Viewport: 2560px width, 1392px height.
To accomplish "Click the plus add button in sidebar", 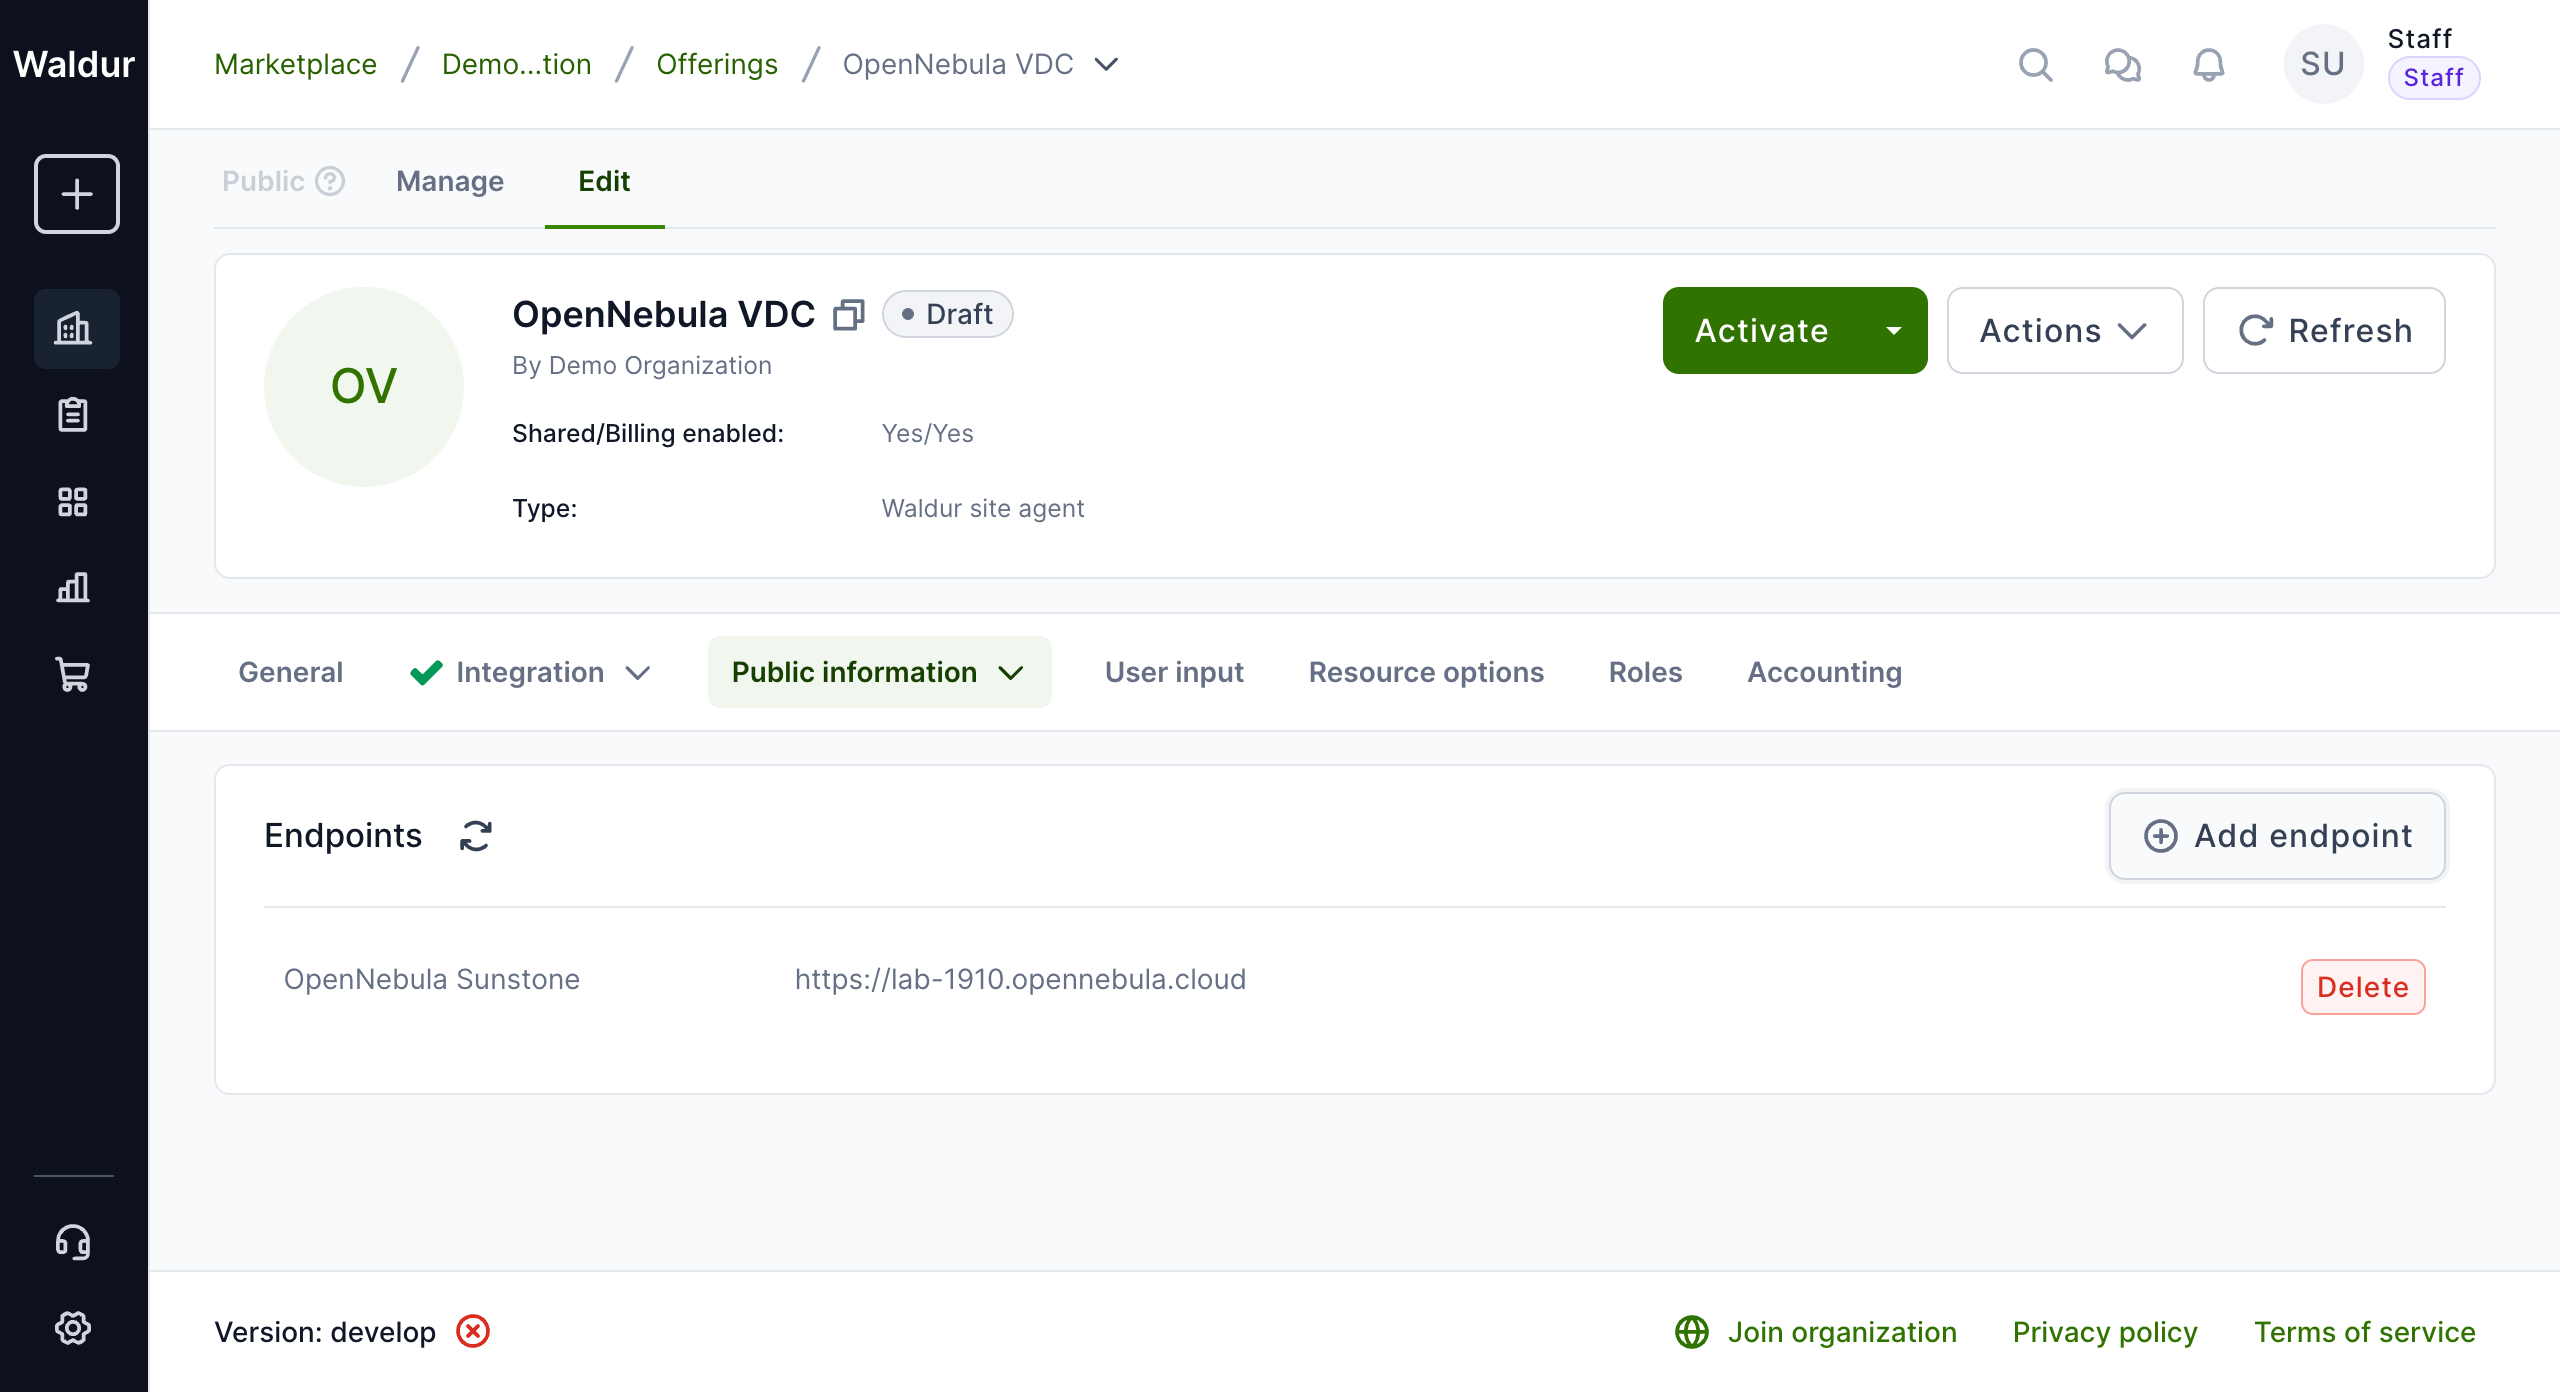I will pos(77,194).
